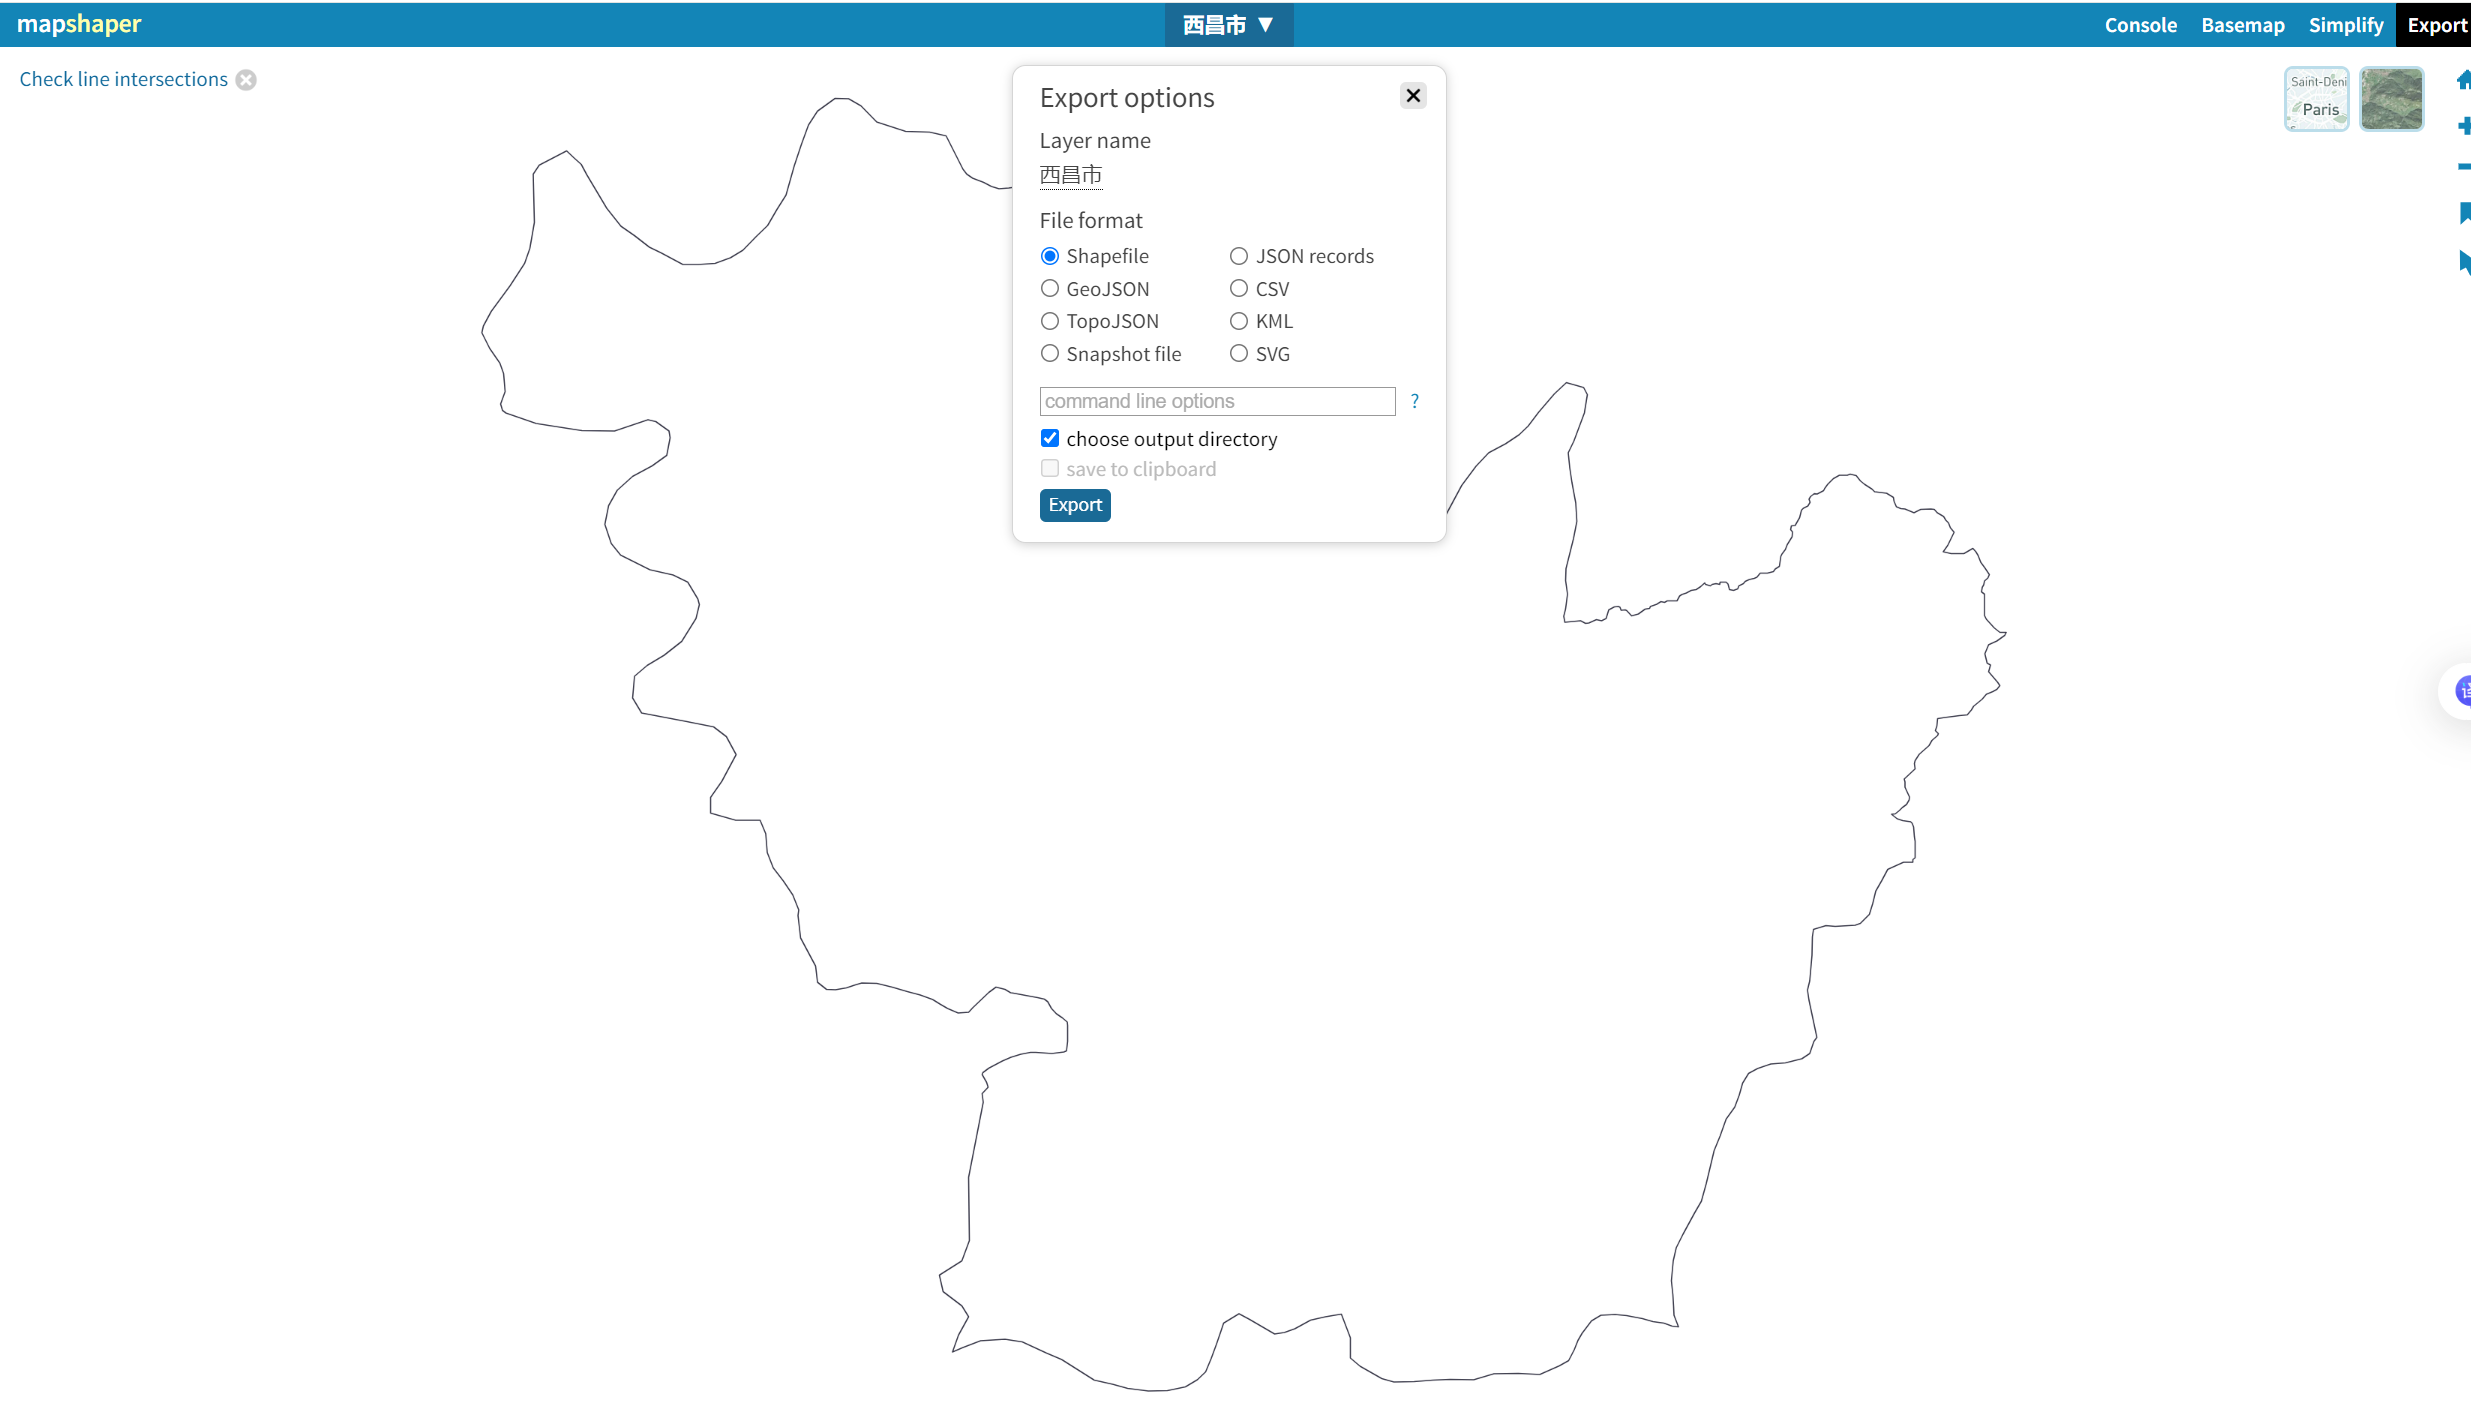This screenshot has width=2471, height=1416.
Task: Open the command line options help
Action: click(1414, 401)
